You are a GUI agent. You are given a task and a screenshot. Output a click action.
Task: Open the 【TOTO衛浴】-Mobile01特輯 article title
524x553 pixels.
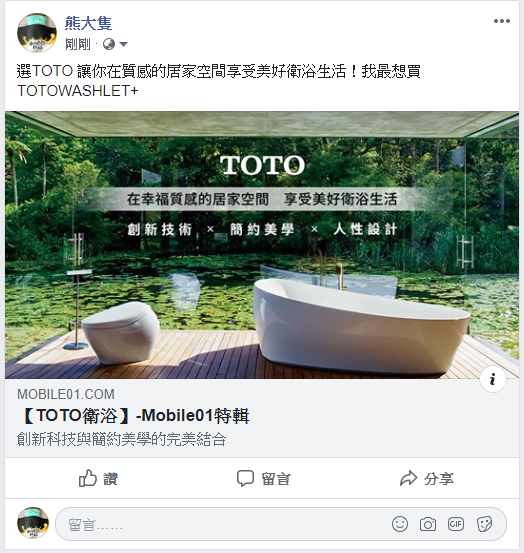[134, 415]
